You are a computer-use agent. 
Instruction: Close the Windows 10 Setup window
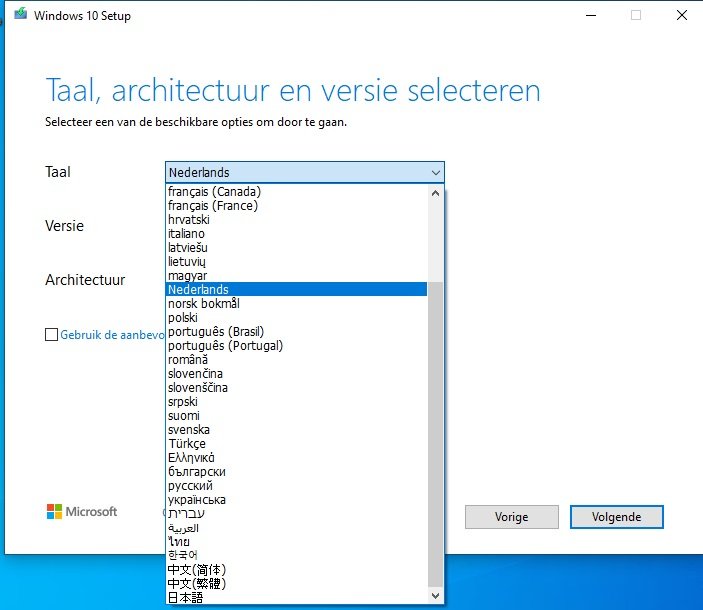(682, 15)
